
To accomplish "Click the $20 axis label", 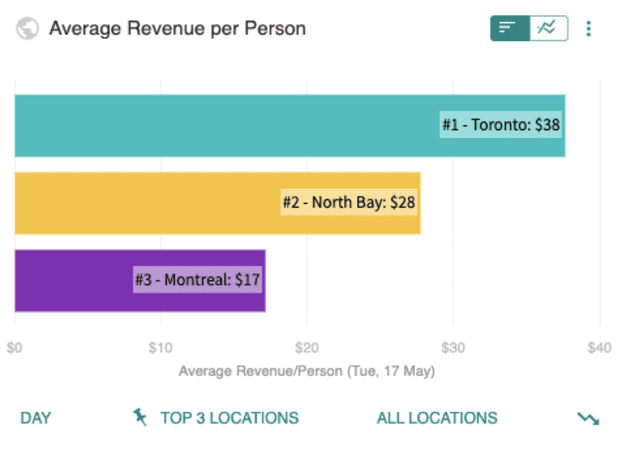I will coord(307,348).
